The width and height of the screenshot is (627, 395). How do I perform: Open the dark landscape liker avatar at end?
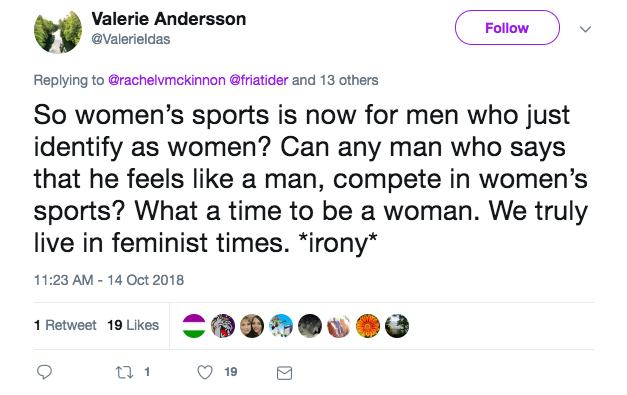(397, 326)
